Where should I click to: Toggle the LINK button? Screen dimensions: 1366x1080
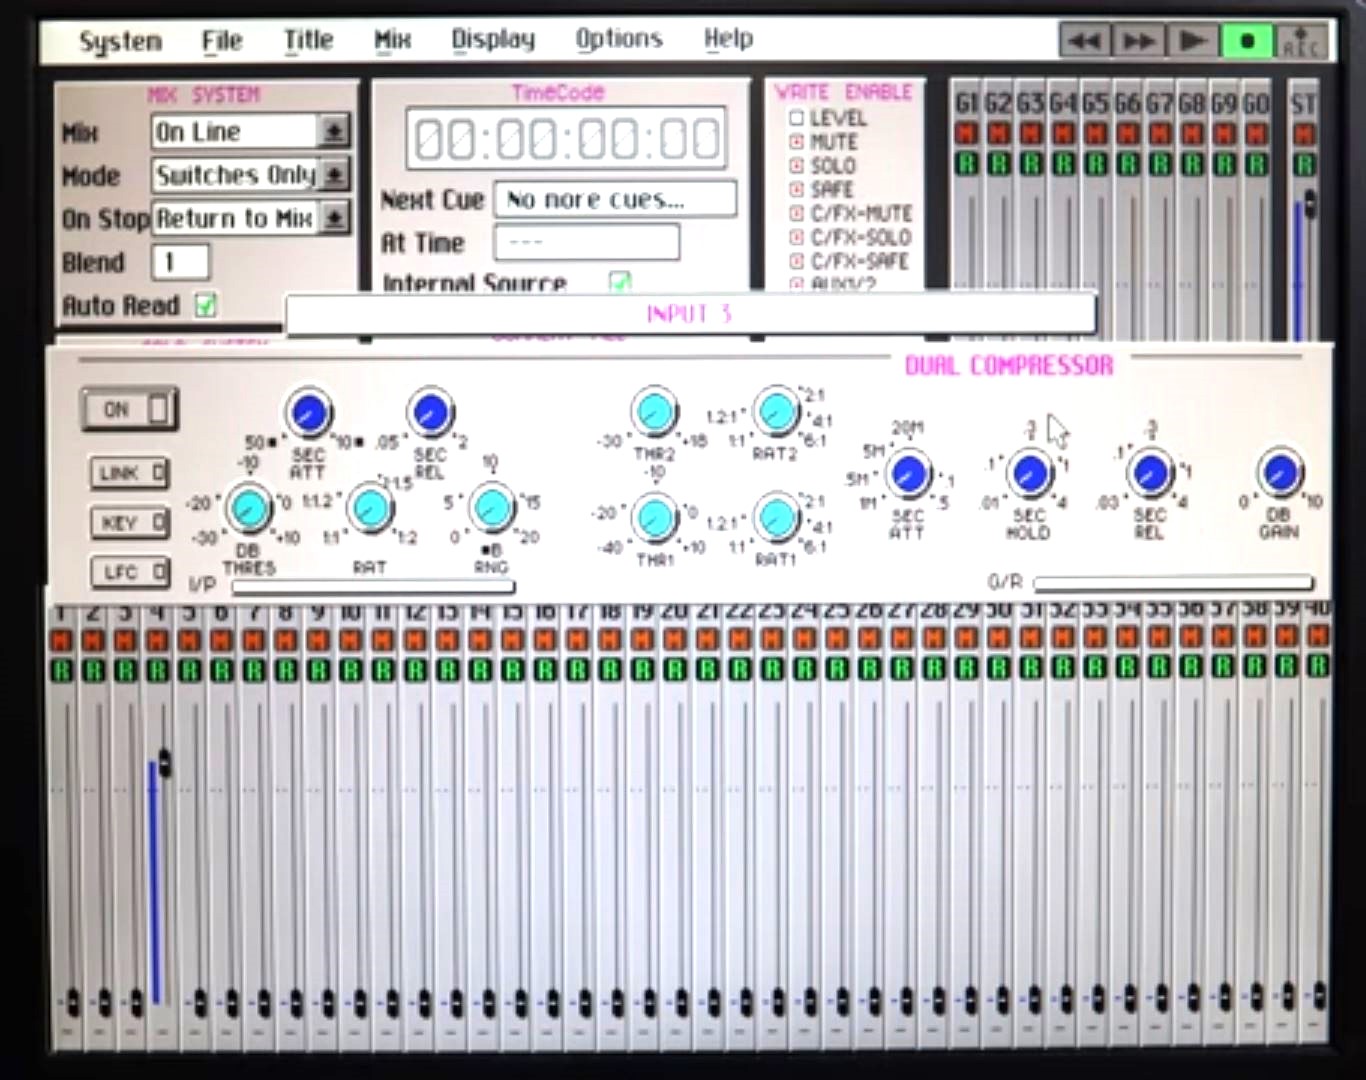point(130,473)
